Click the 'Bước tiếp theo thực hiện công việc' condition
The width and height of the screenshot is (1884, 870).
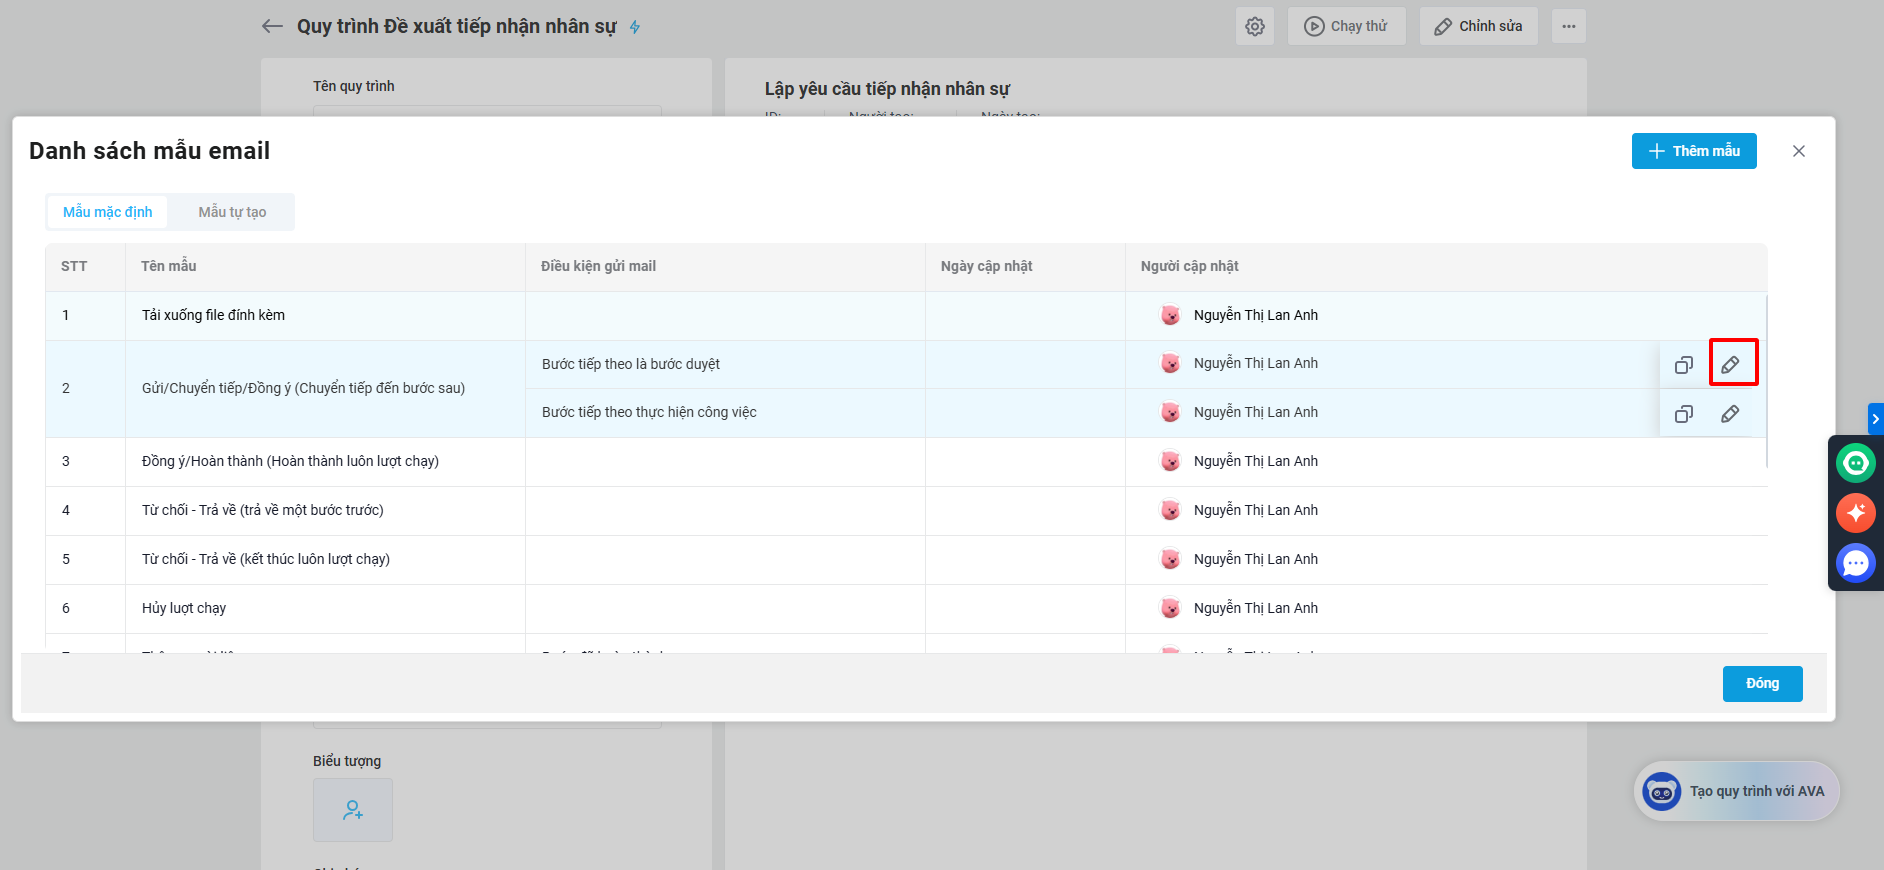point(649,412)
